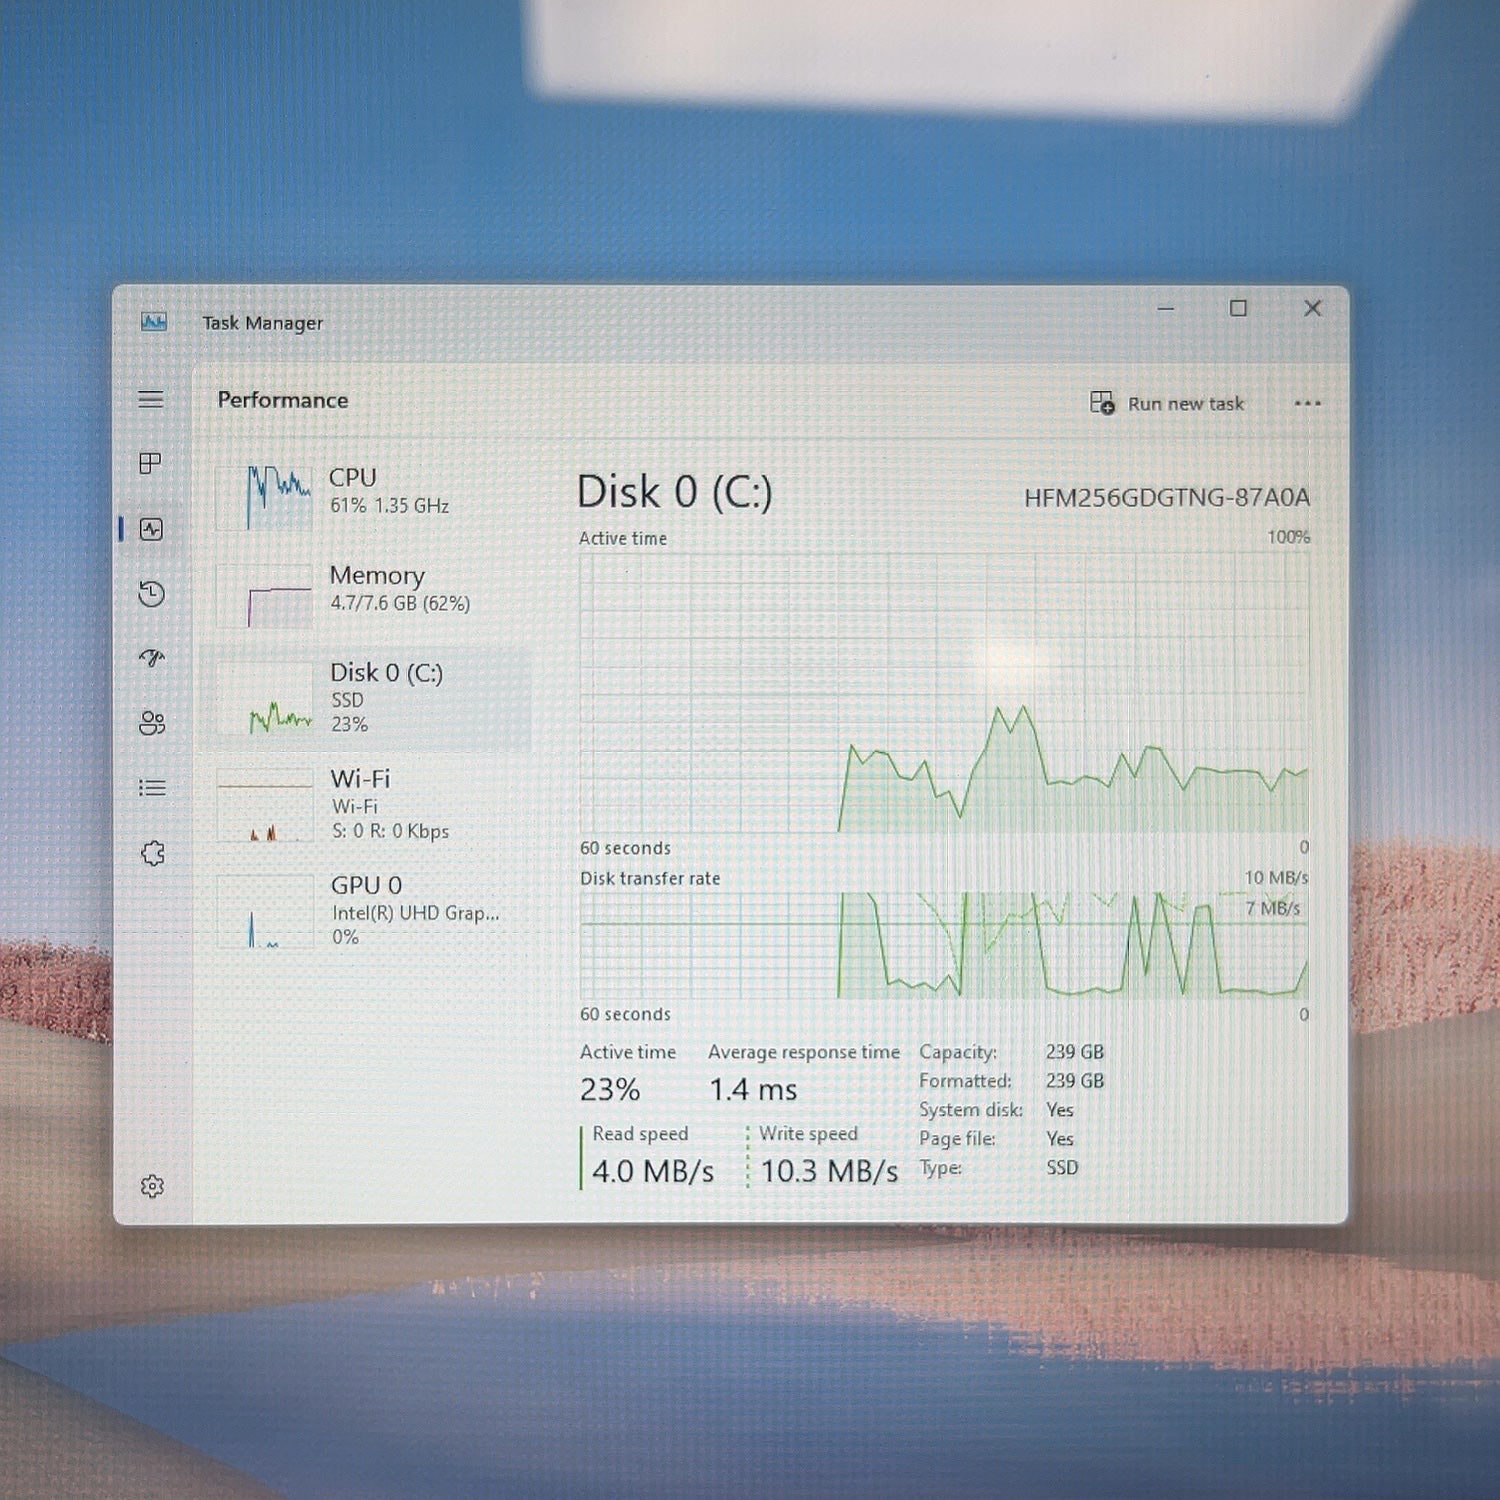The width and height of the screenshot is (1500, 1500).
Task: Minimize the Task Manager window
Action: pyautogui.click(x=1166, y=309)
